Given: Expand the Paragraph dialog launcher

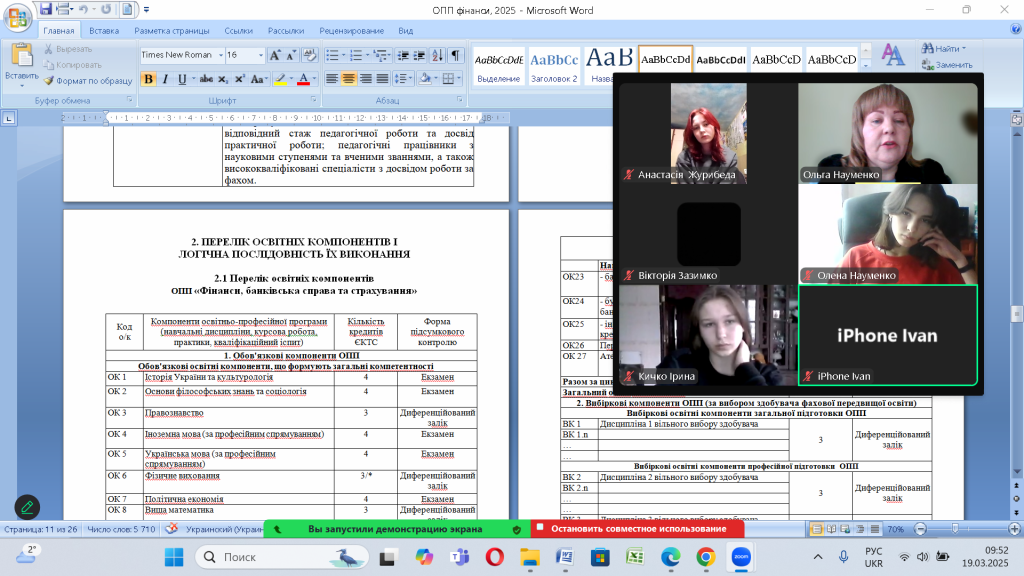Looking at the screenshot, I should pyautogui.click(x=460, y=100).
